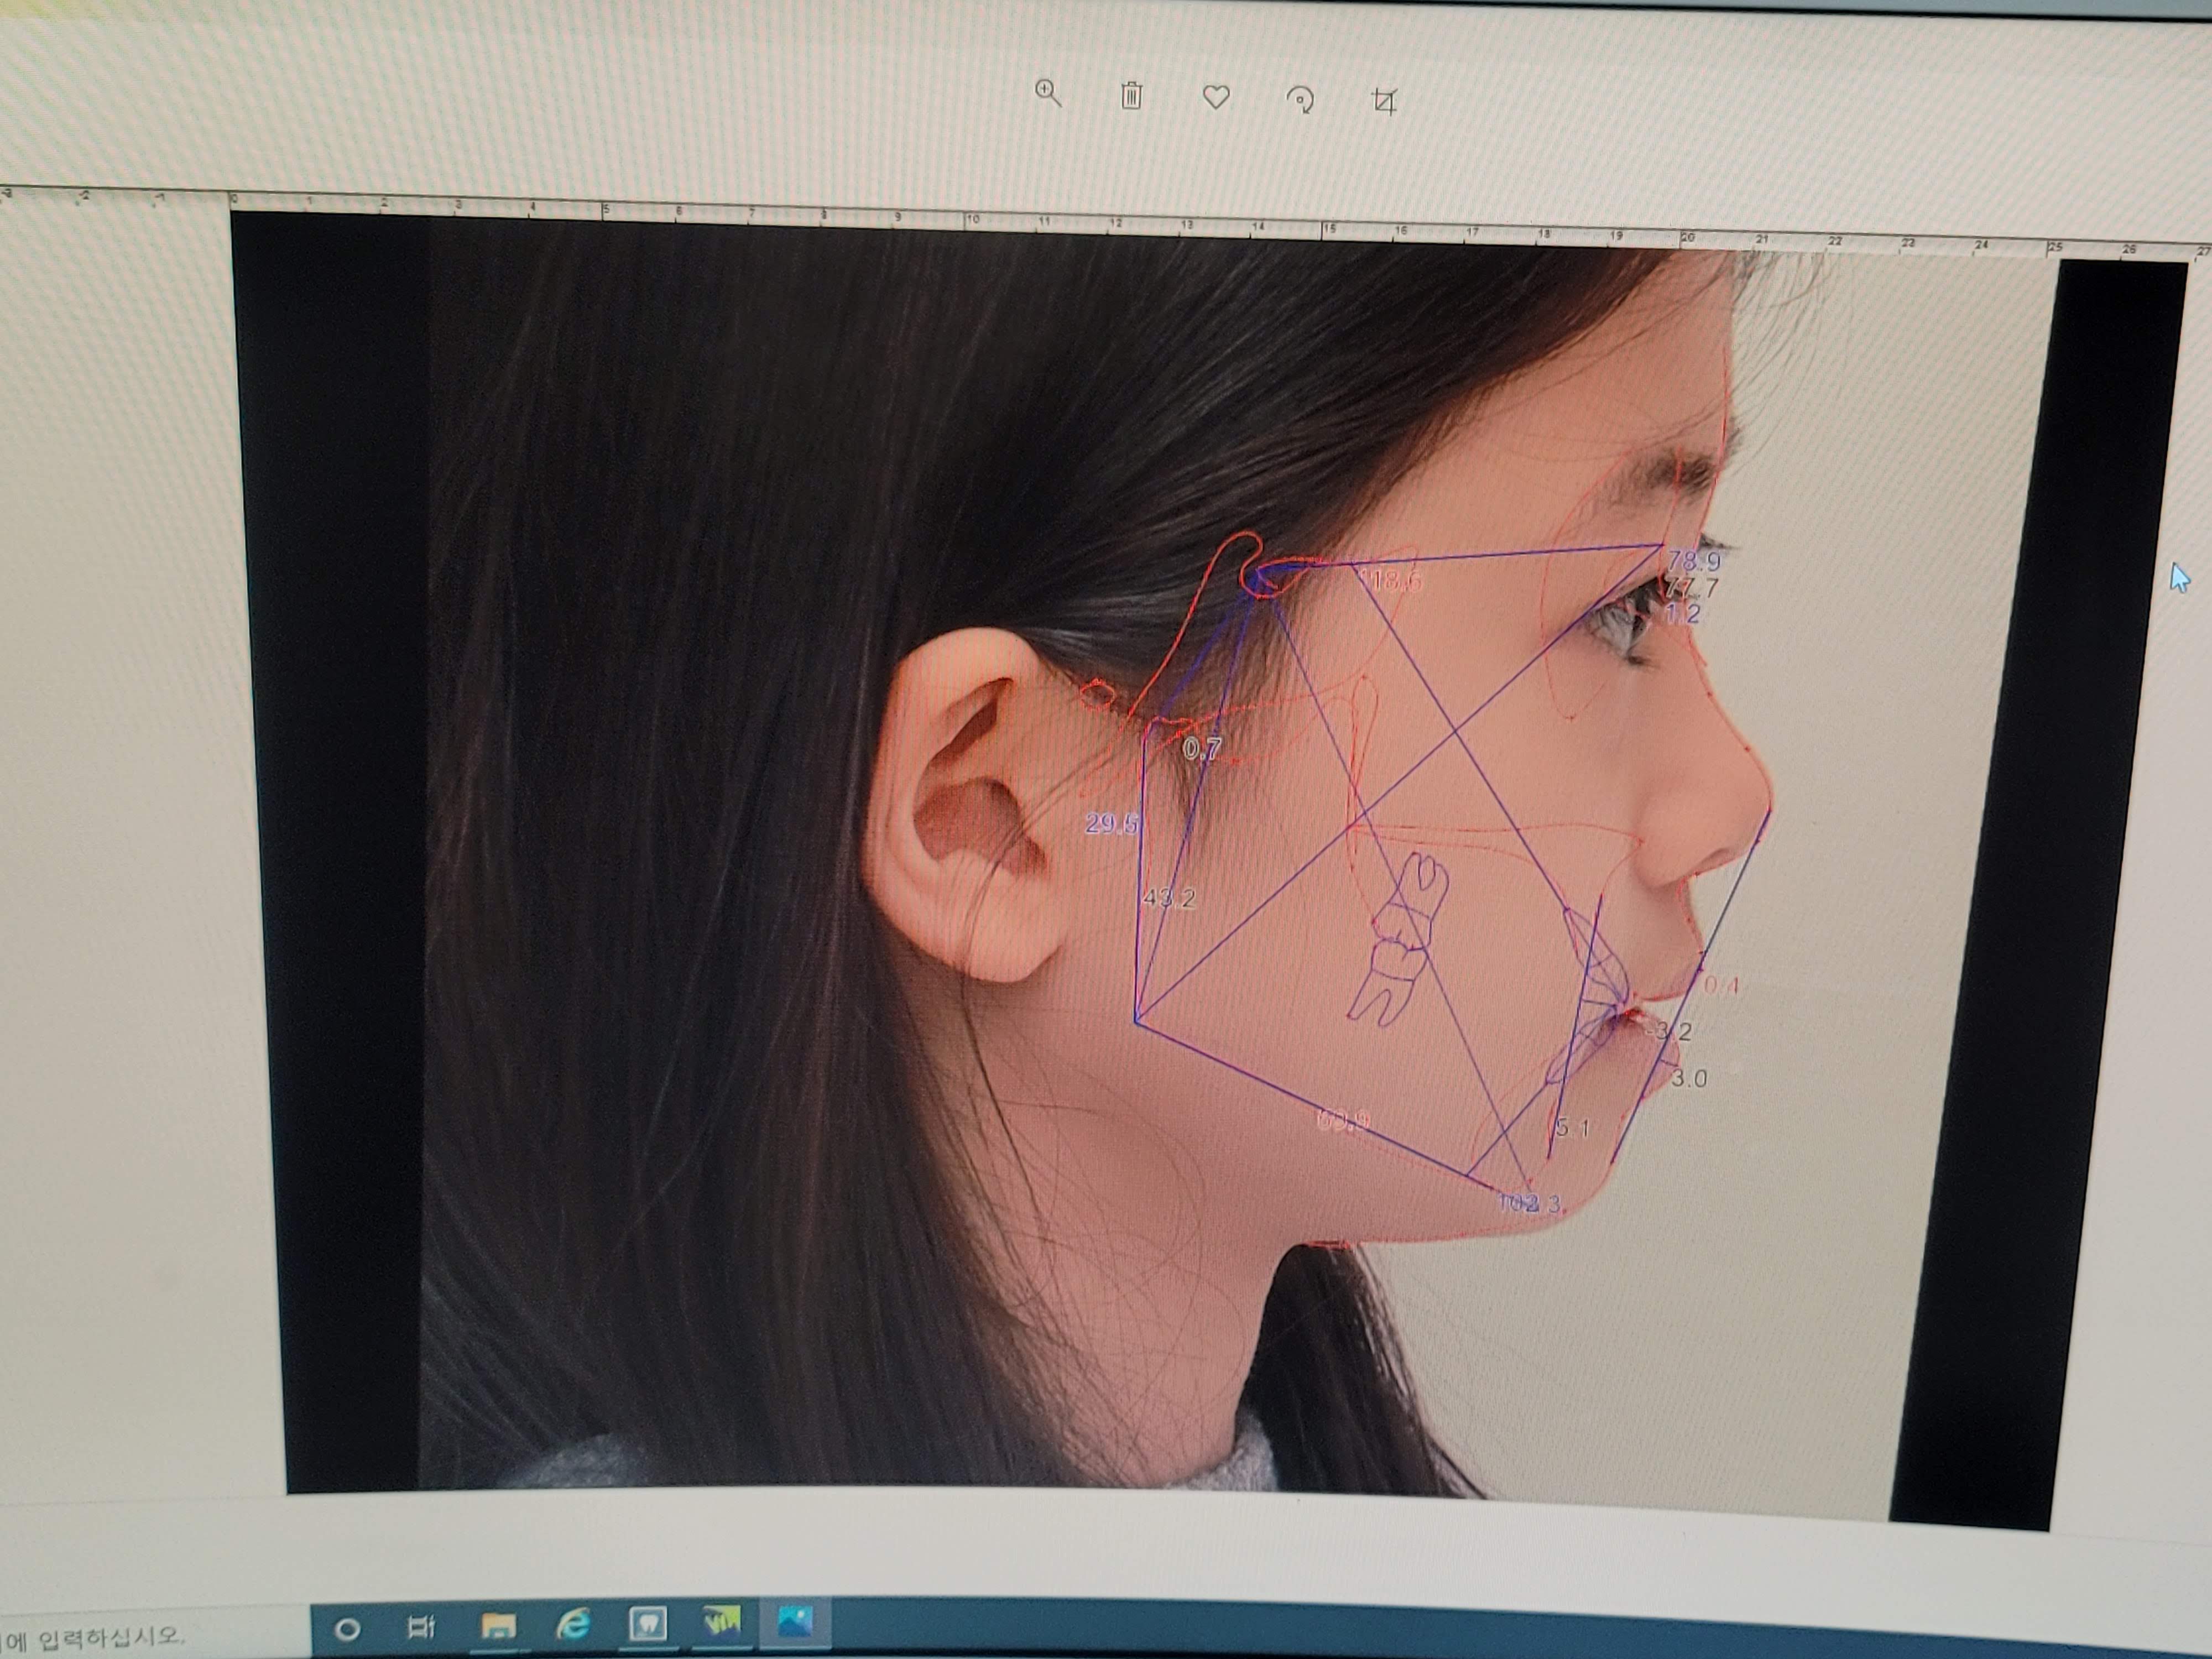Open Task View from the taskbar
The width and height of the screenshot is (2212, 1659).
pos(421,1627)
